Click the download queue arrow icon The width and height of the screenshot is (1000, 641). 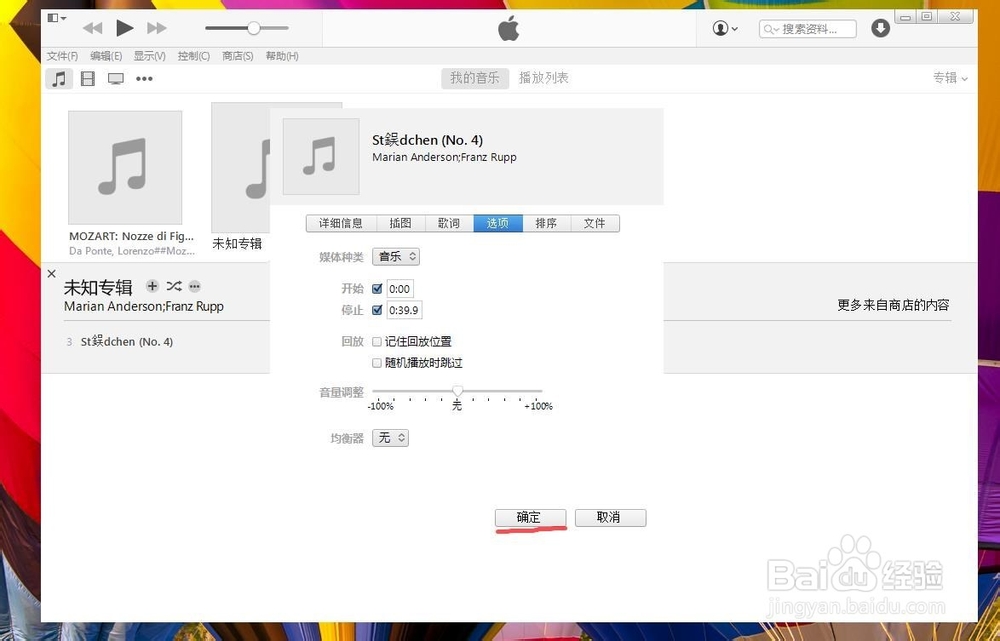pos(880,28)
